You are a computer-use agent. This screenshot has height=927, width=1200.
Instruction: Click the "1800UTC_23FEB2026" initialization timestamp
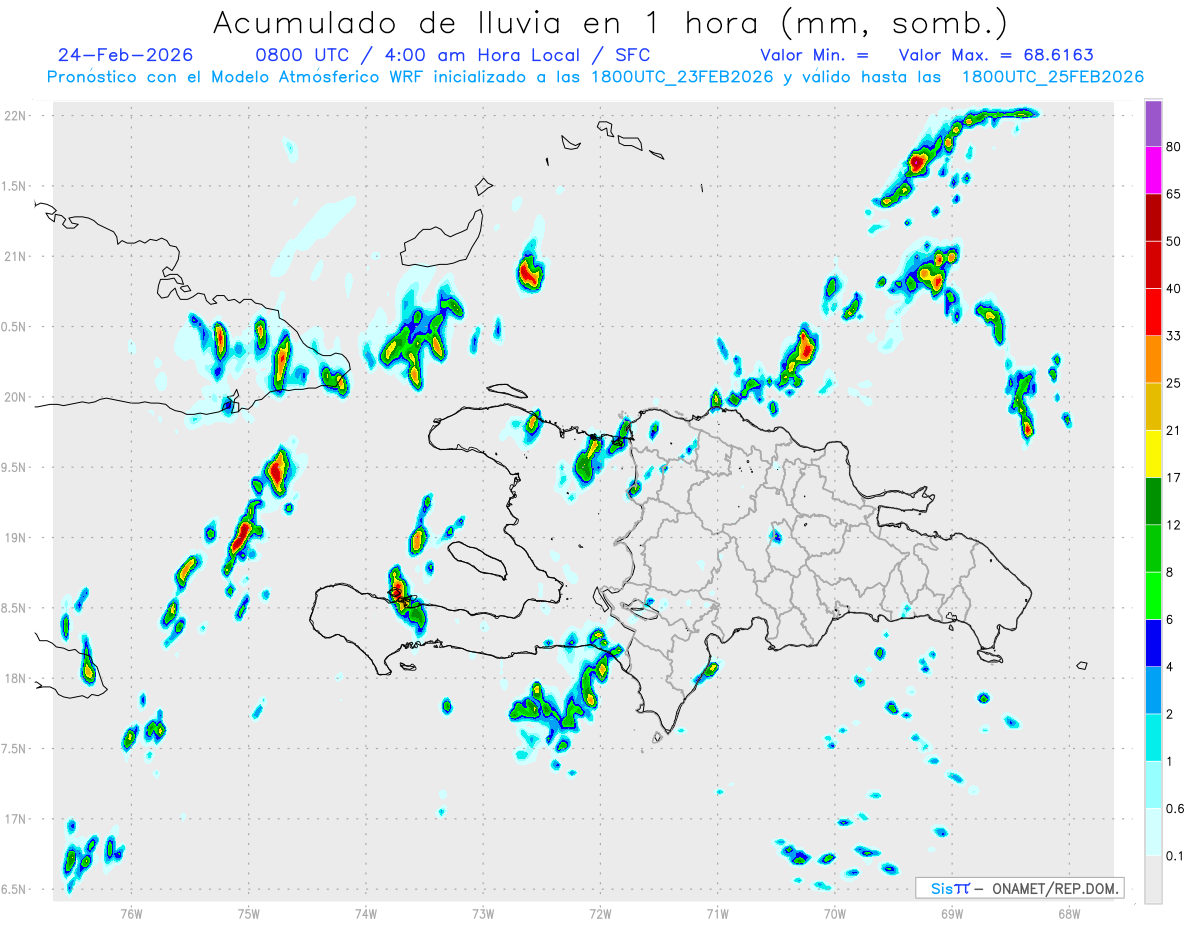point(682,77)
